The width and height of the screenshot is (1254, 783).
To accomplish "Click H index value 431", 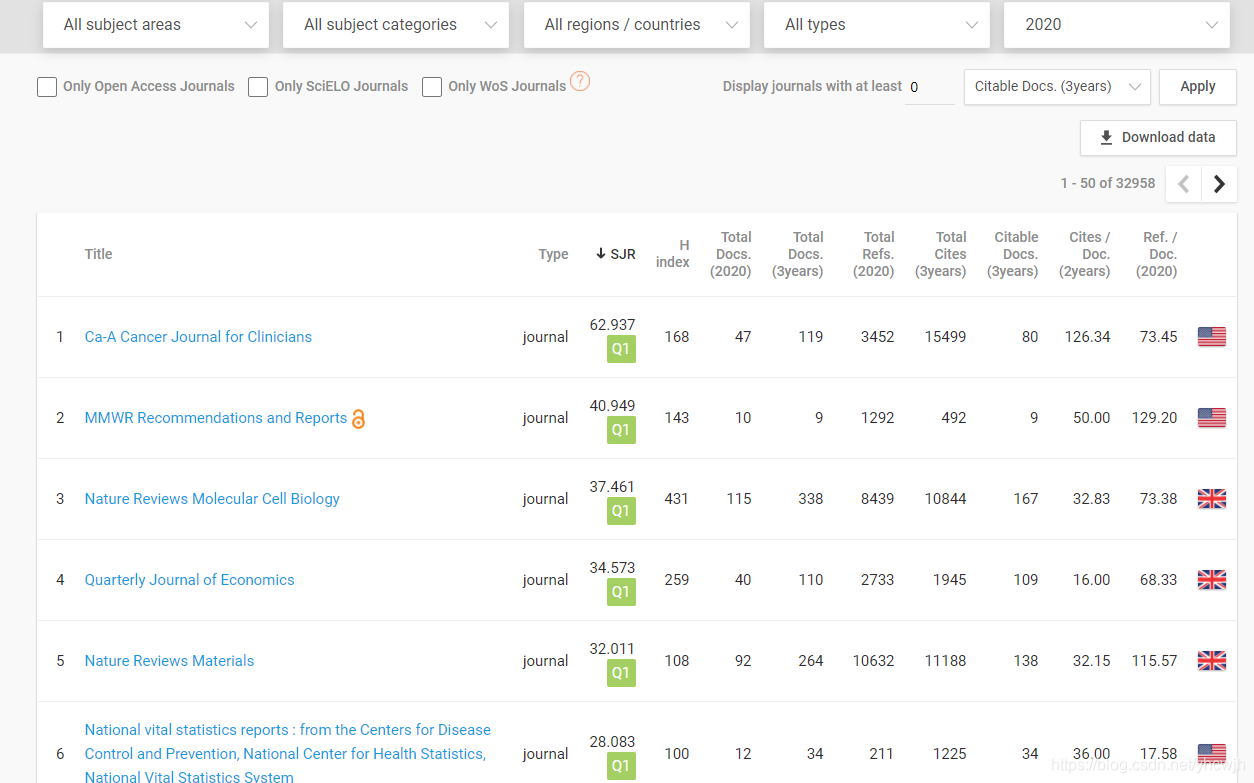I will tap(677, 499).
